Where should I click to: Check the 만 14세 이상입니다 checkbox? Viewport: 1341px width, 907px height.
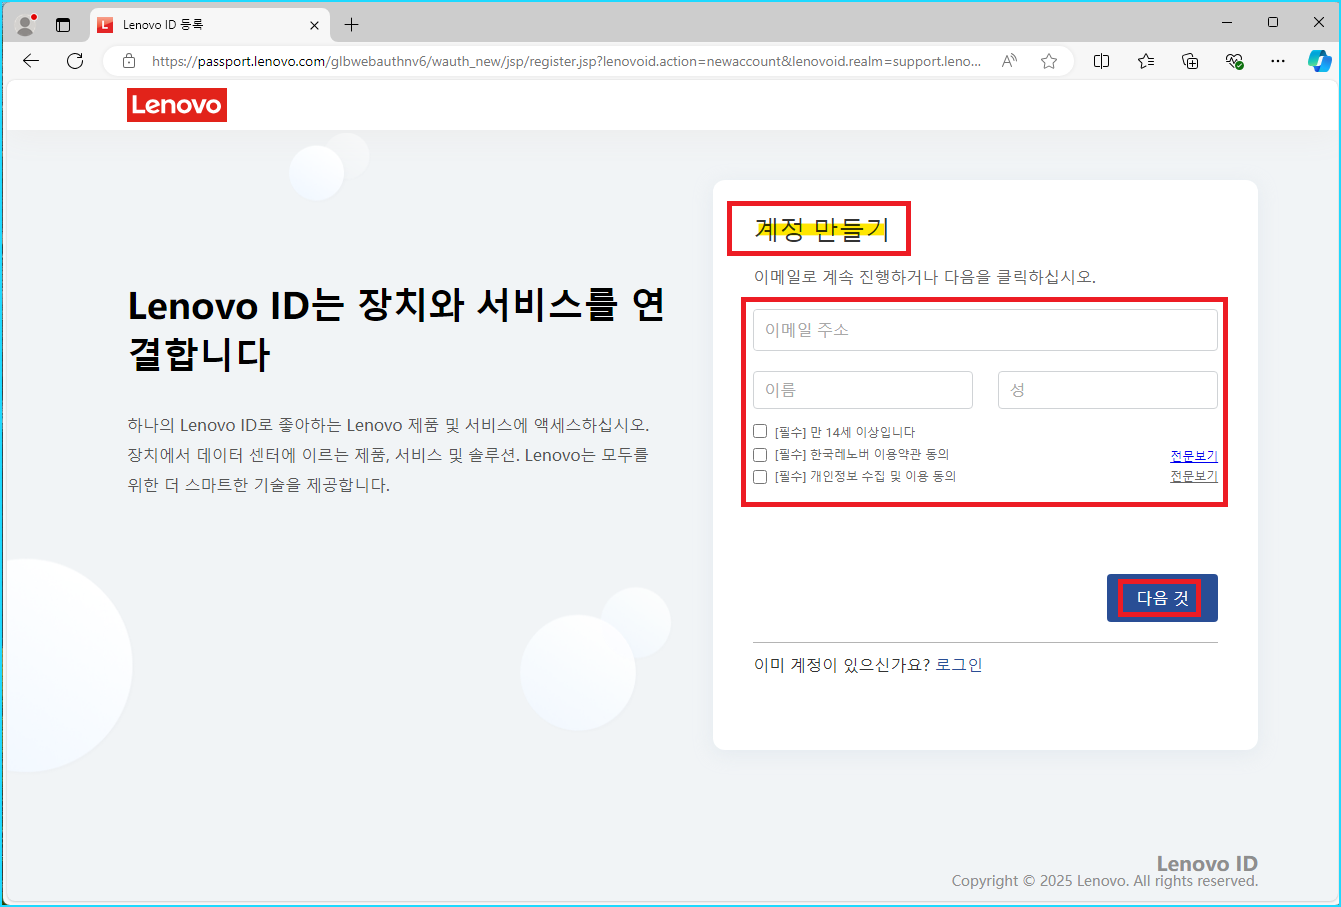tap(760, 431)
